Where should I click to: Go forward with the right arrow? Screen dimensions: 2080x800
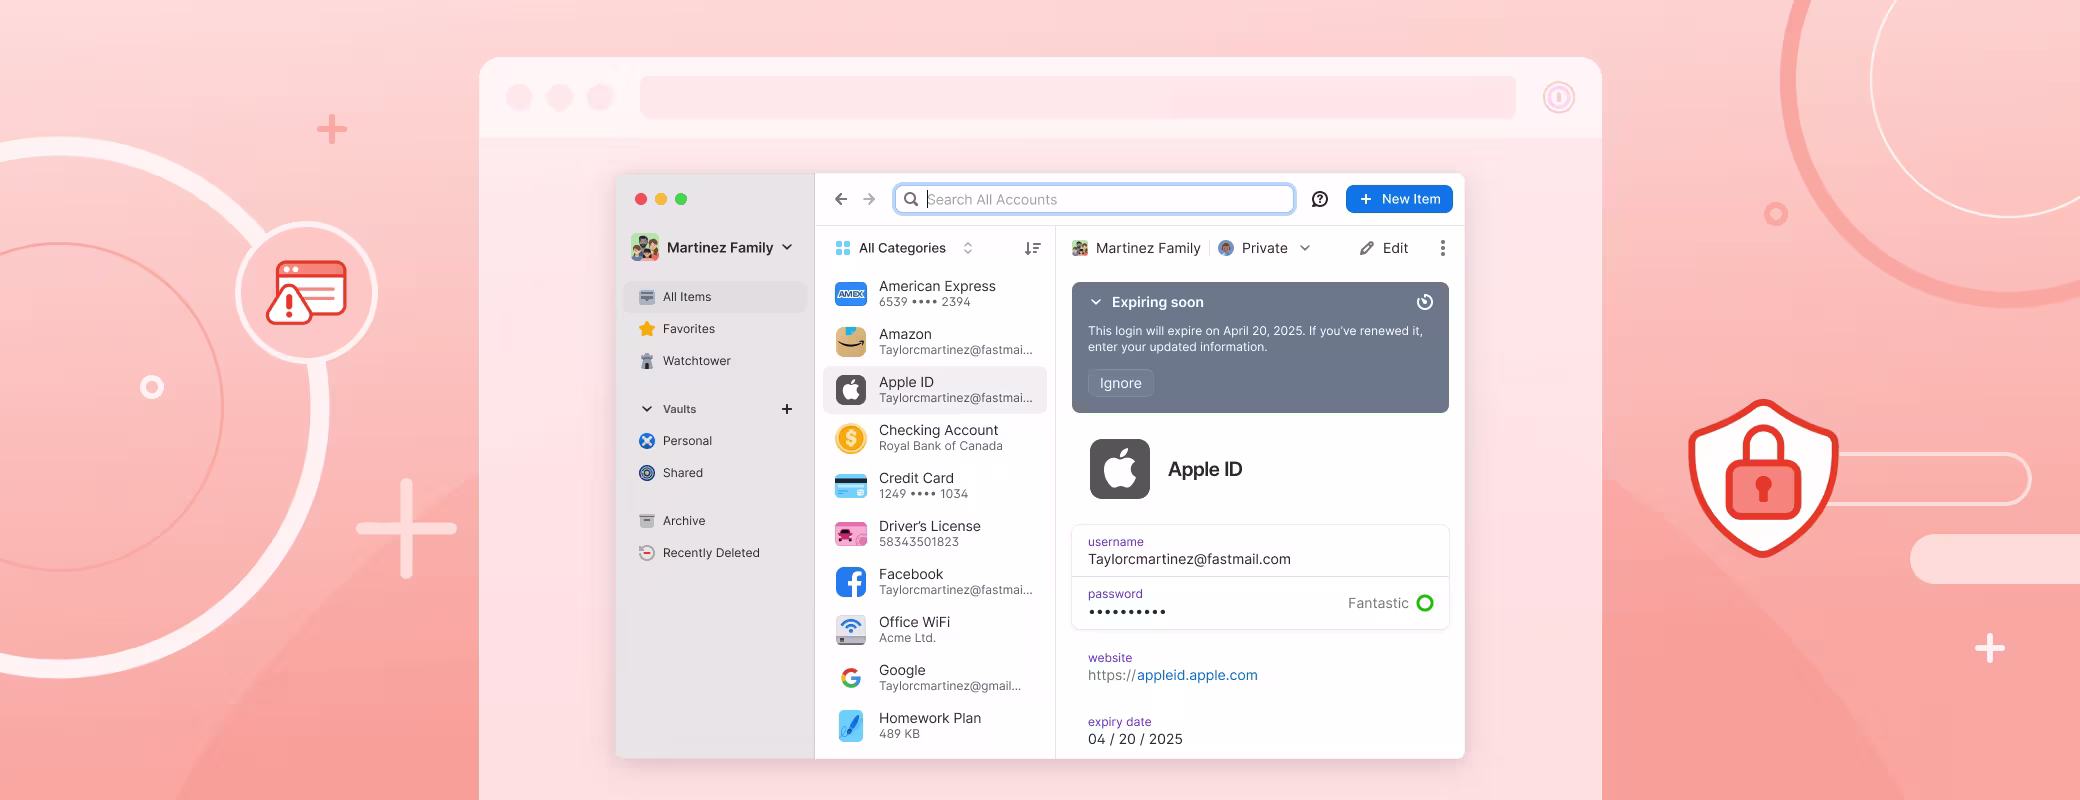coord(869,199)
